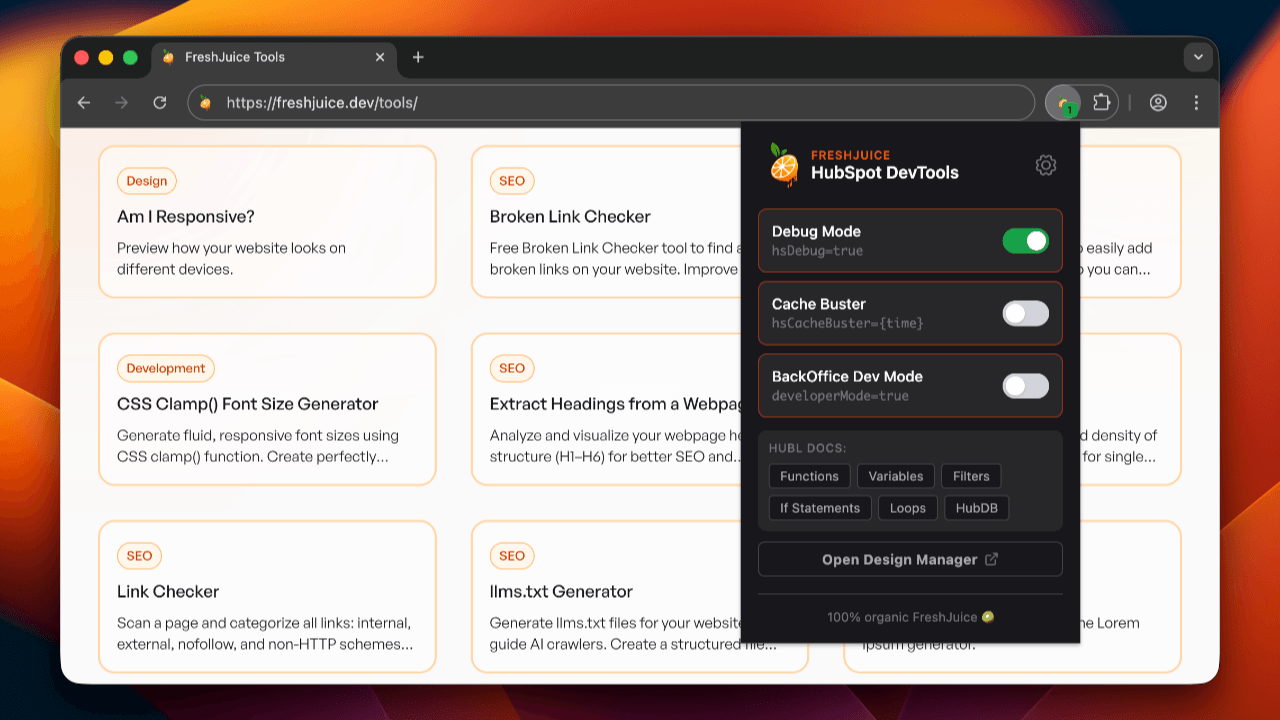Reload the current page
The height and width of the screenshot is (720, 1280).
159,102
